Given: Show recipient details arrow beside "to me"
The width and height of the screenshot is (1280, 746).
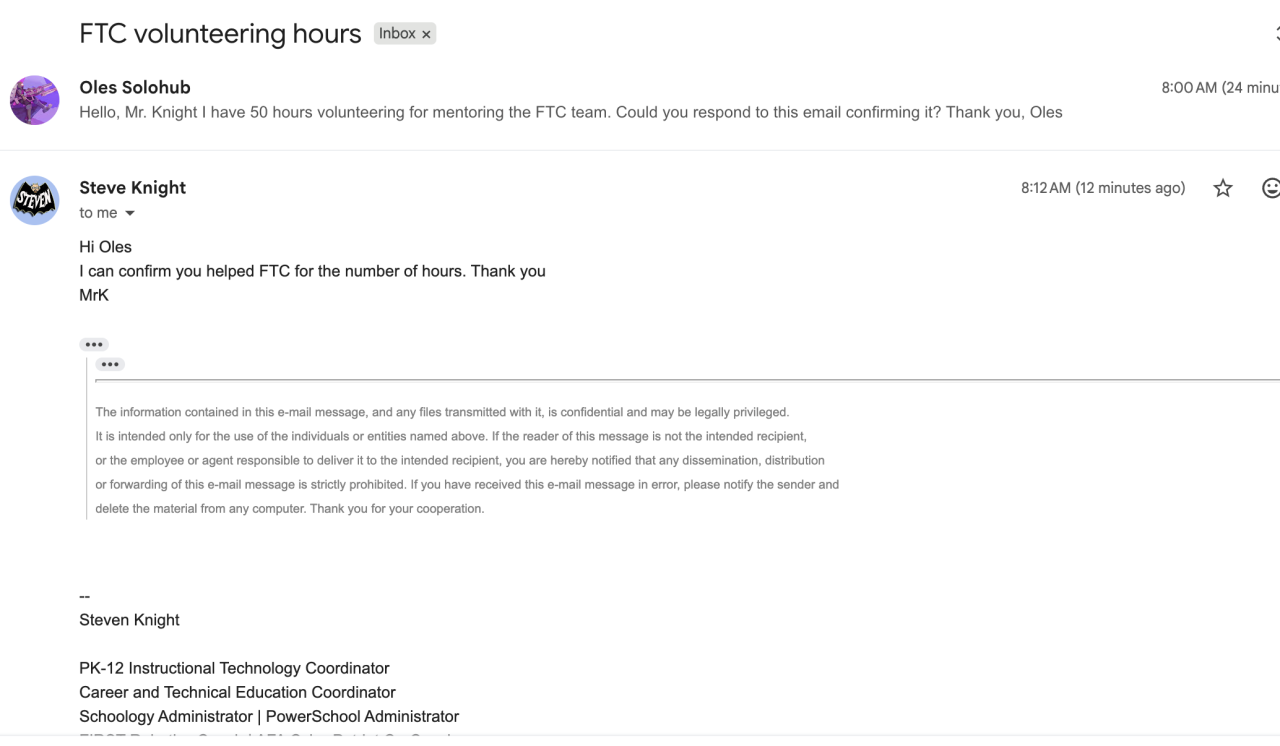Looking at the screenshot, I should (x=130, y=213).
